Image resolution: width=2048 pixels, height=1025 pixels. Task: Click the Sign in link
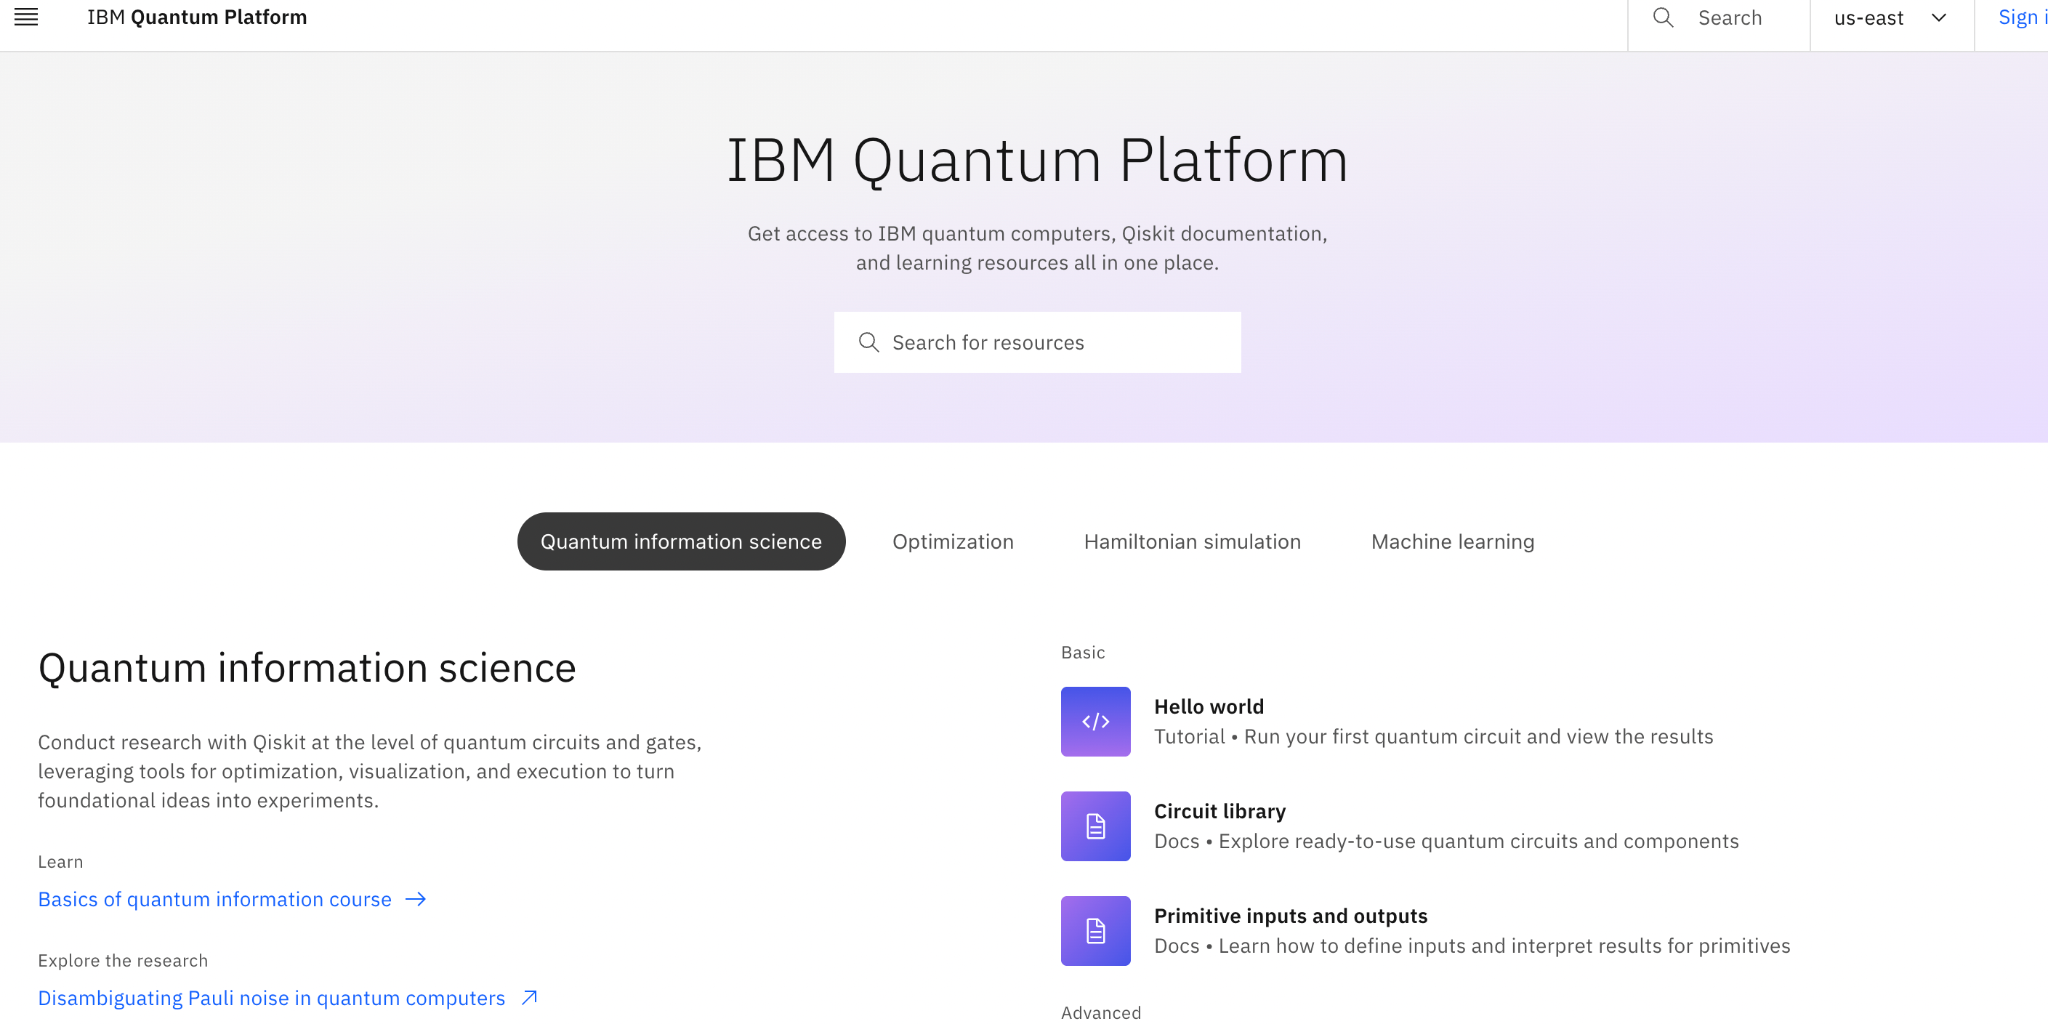[2022, 18]
